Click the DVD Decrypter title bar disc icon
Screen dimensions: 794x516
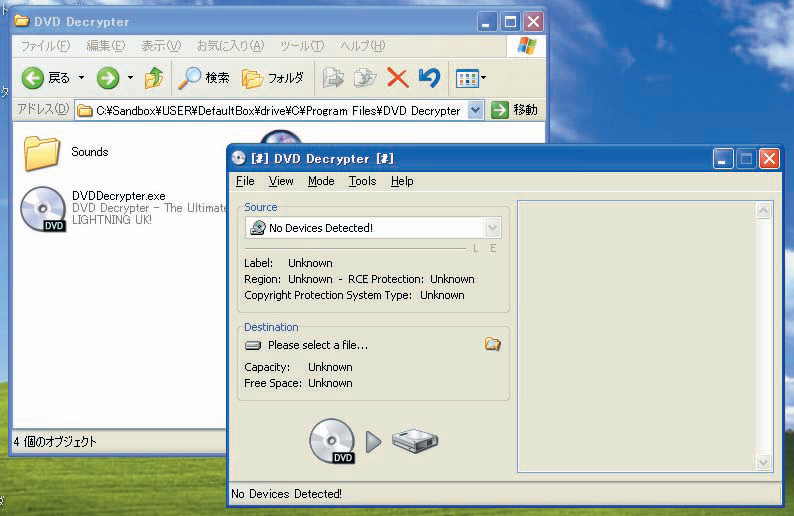pyautogui.click(x=239, y=158)
